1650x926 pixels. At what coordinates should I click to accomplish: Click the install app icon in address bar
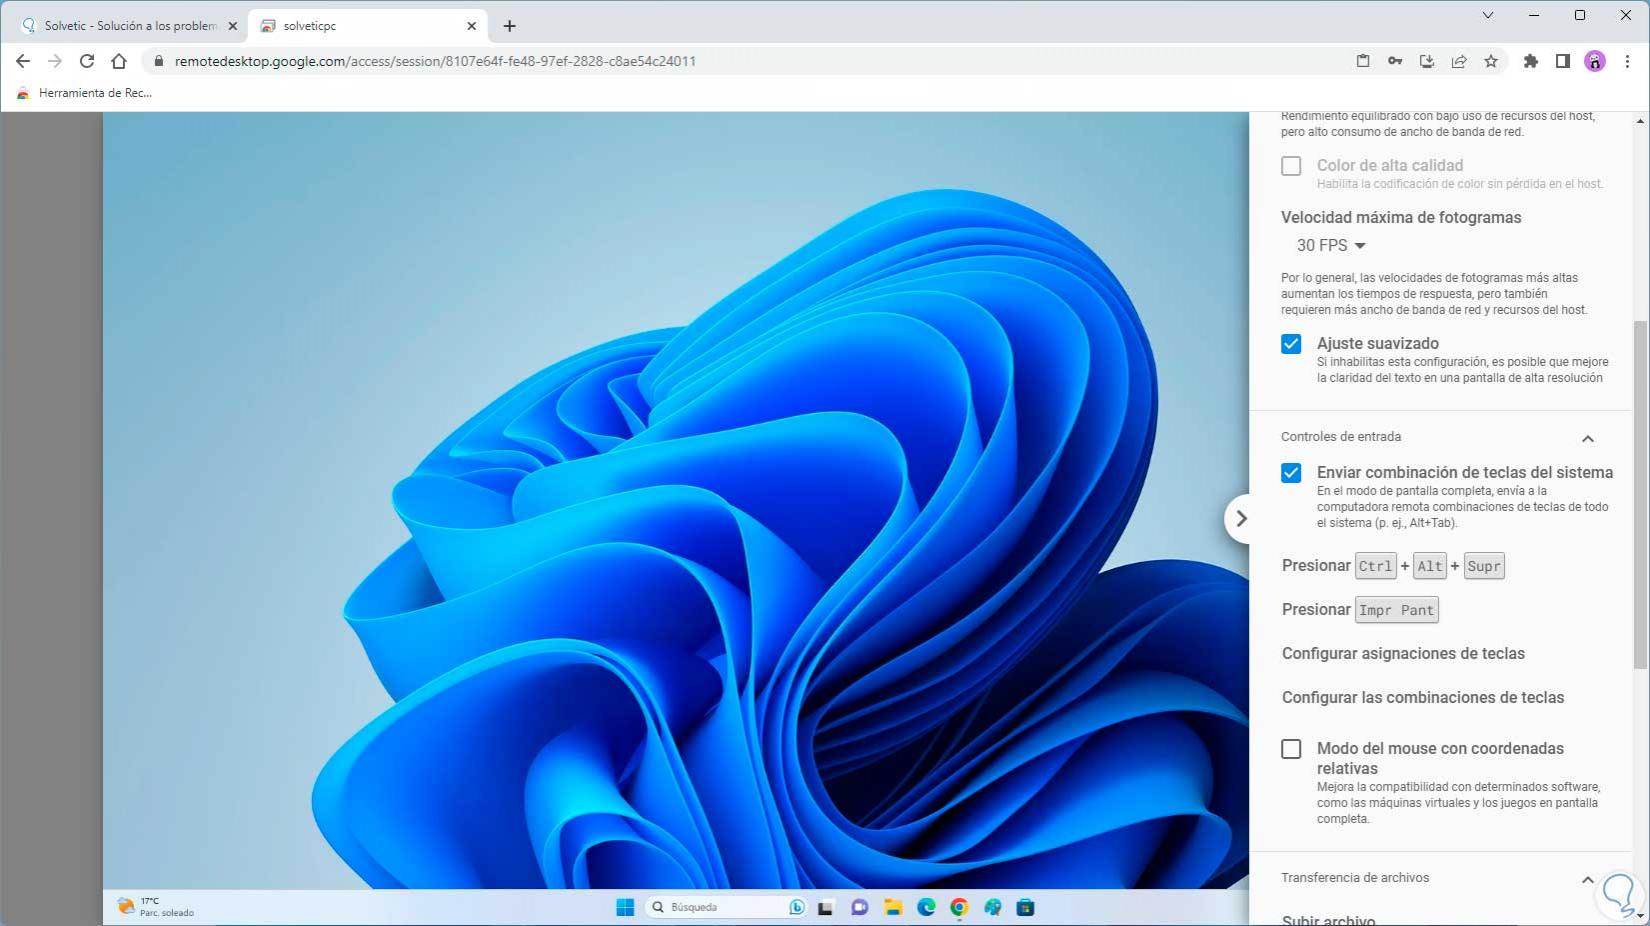1427,61
